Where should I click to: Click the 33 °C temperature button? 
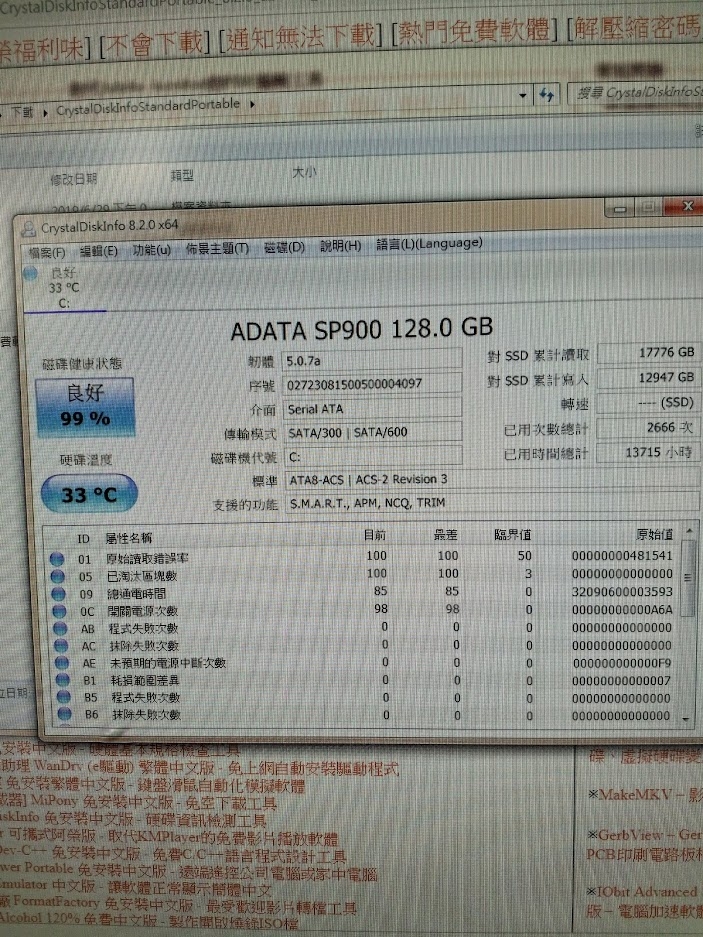click(89, 494)
